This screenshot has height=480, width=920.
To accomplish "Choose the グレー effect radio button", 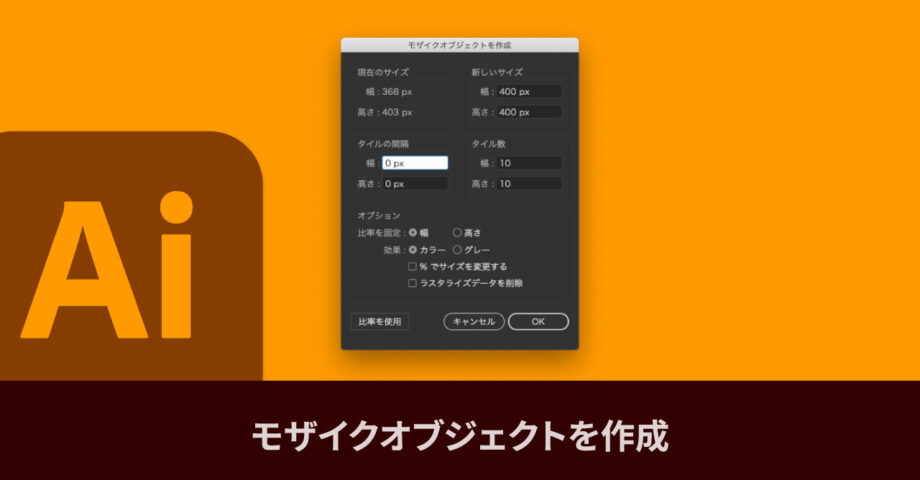I will click(457, 250).
